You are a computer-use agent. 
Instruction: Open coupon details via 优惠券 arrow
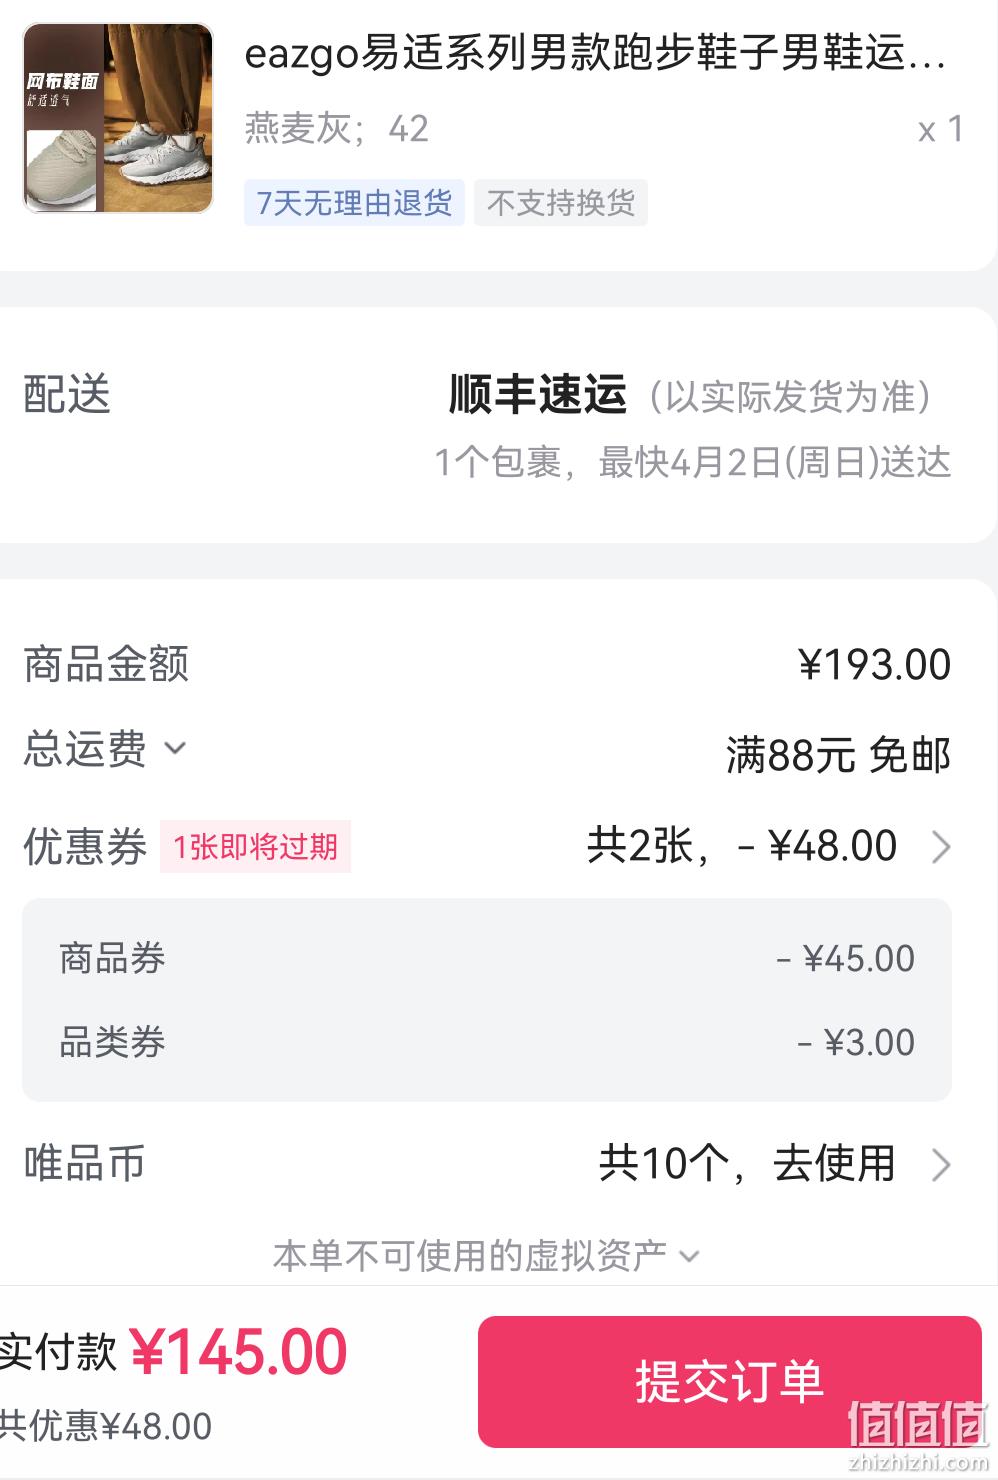click(x=940, y=847)
